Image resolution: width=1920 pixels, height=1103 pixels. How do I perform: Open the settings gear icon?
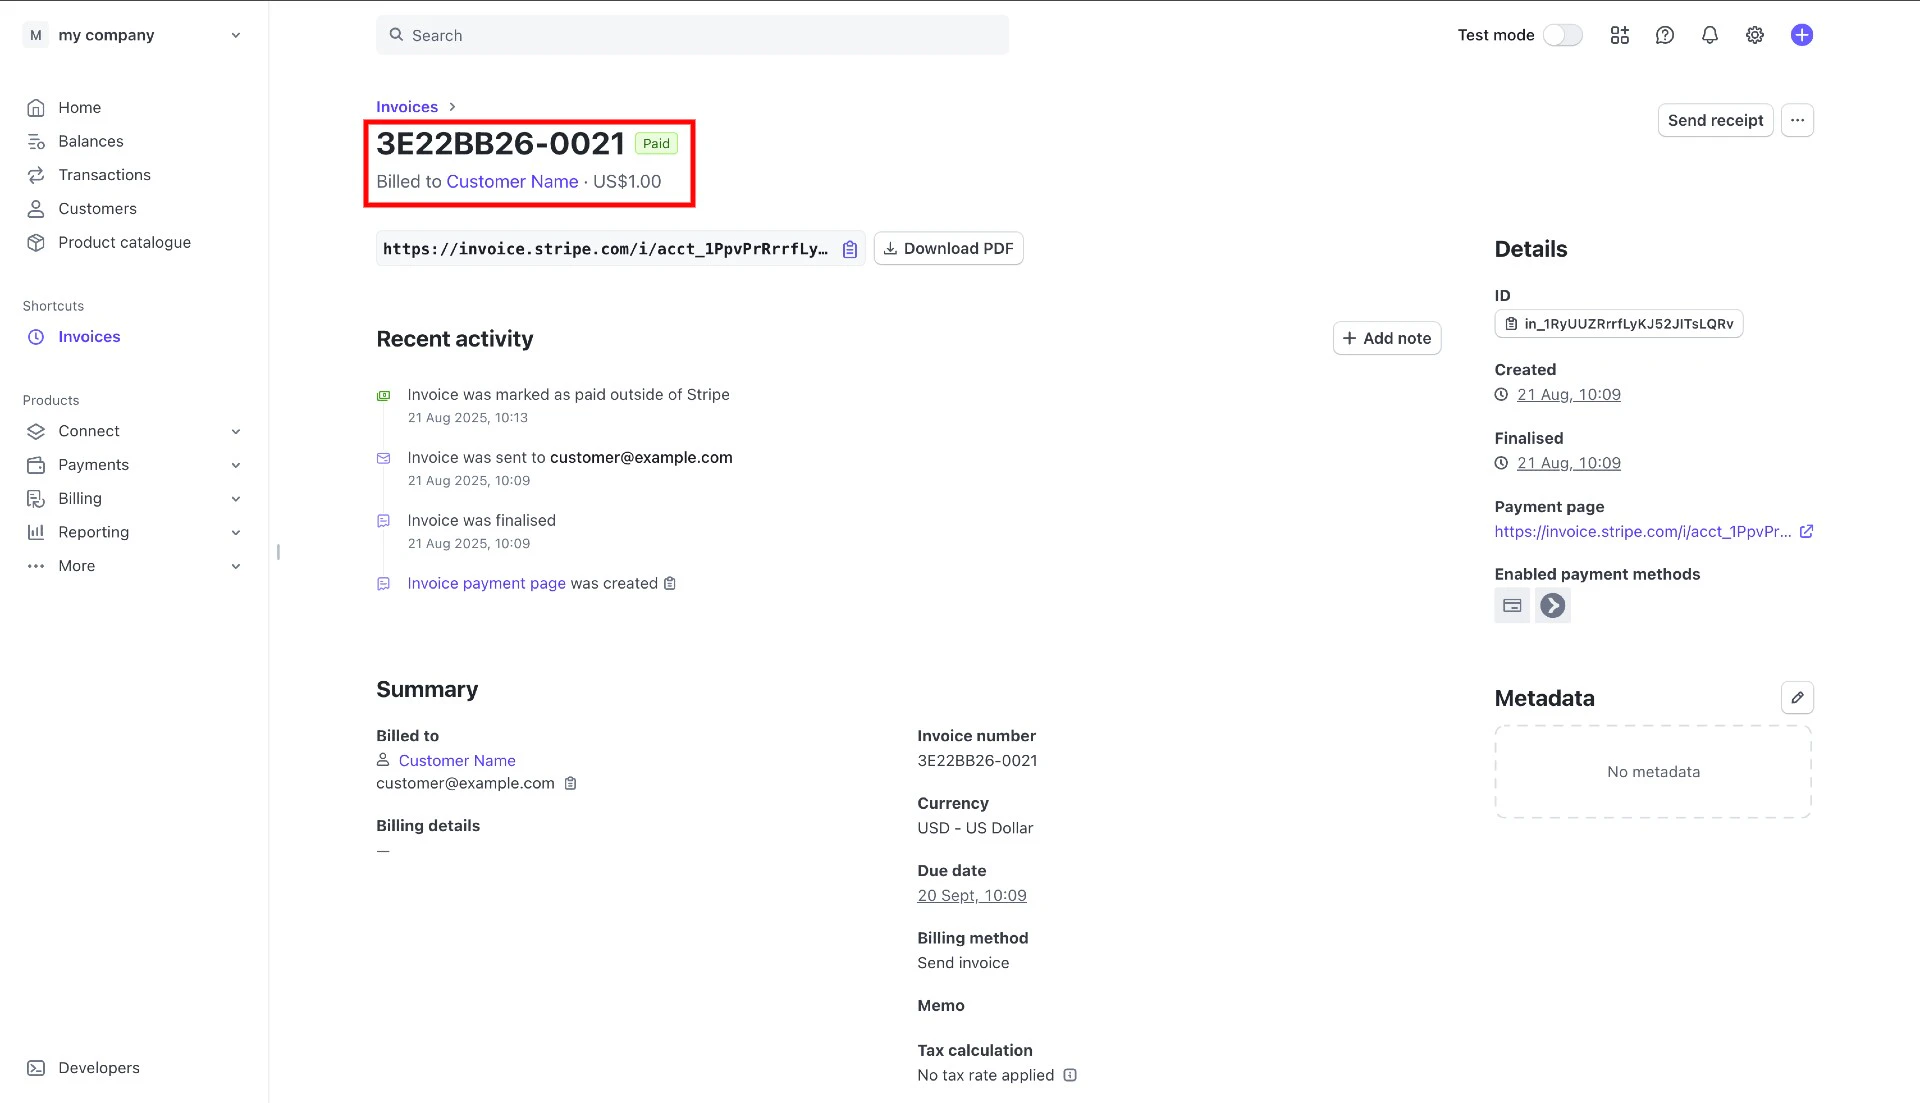pos(1754,35)
